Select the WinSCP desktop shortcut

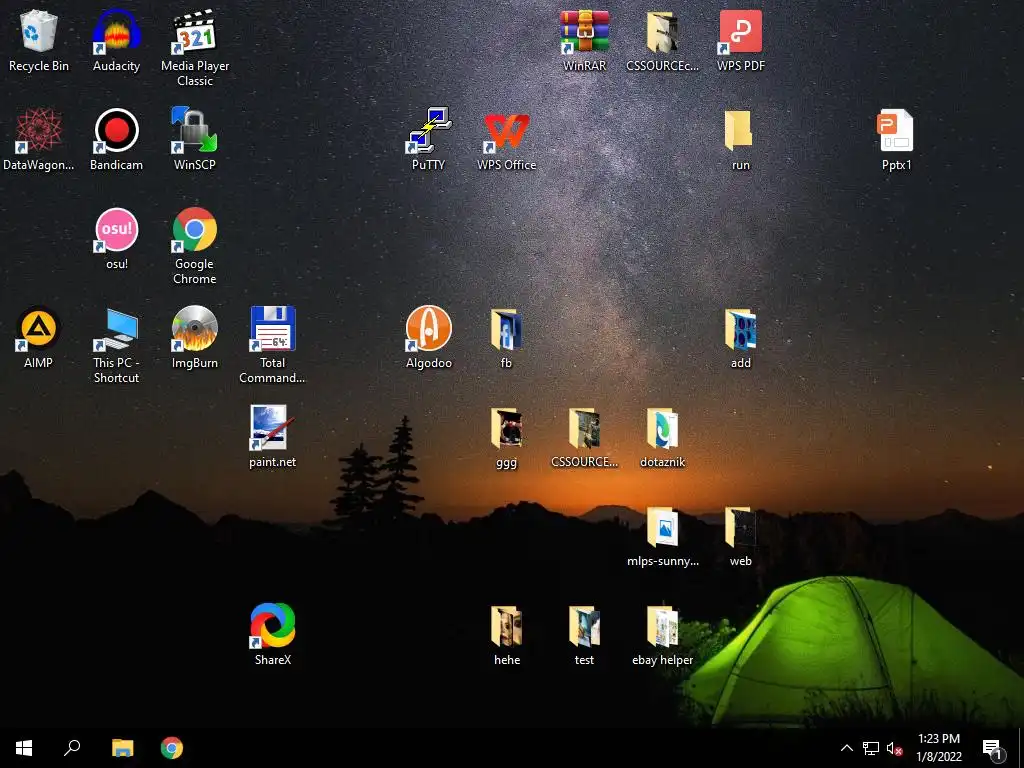(x=195, y=139)
